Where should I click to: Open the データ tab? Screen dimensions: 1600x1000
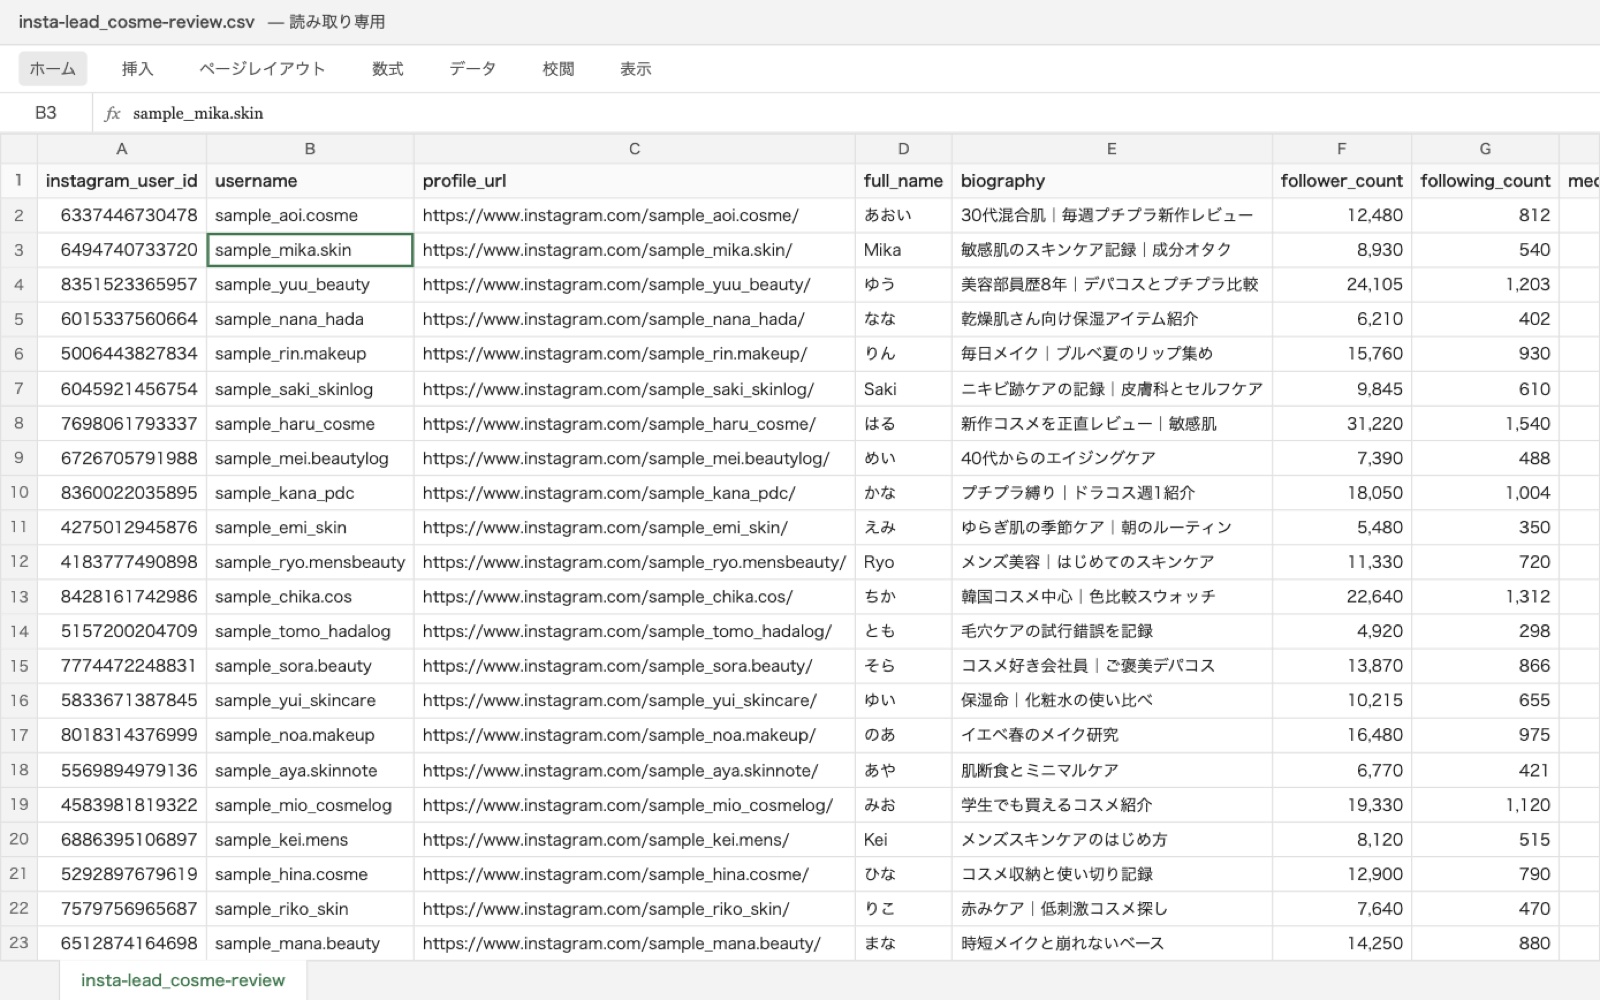click(x=472, y=69)
